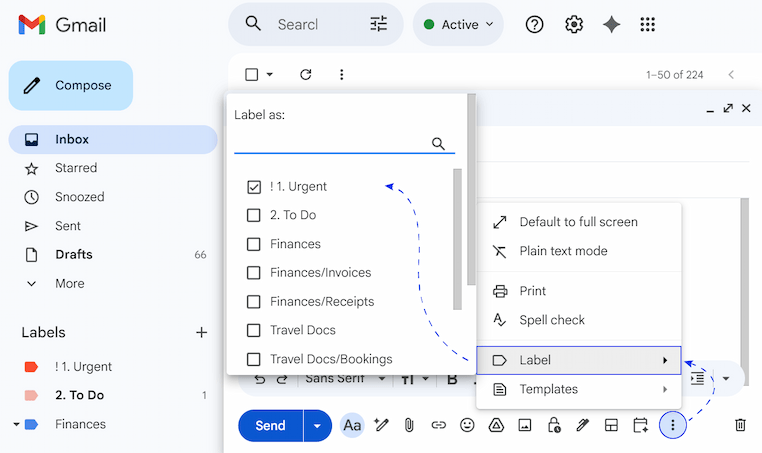Open the Google apps grid
Viewport: 762px width, 453px height.
pyautogui.click(x=647, y=24)
